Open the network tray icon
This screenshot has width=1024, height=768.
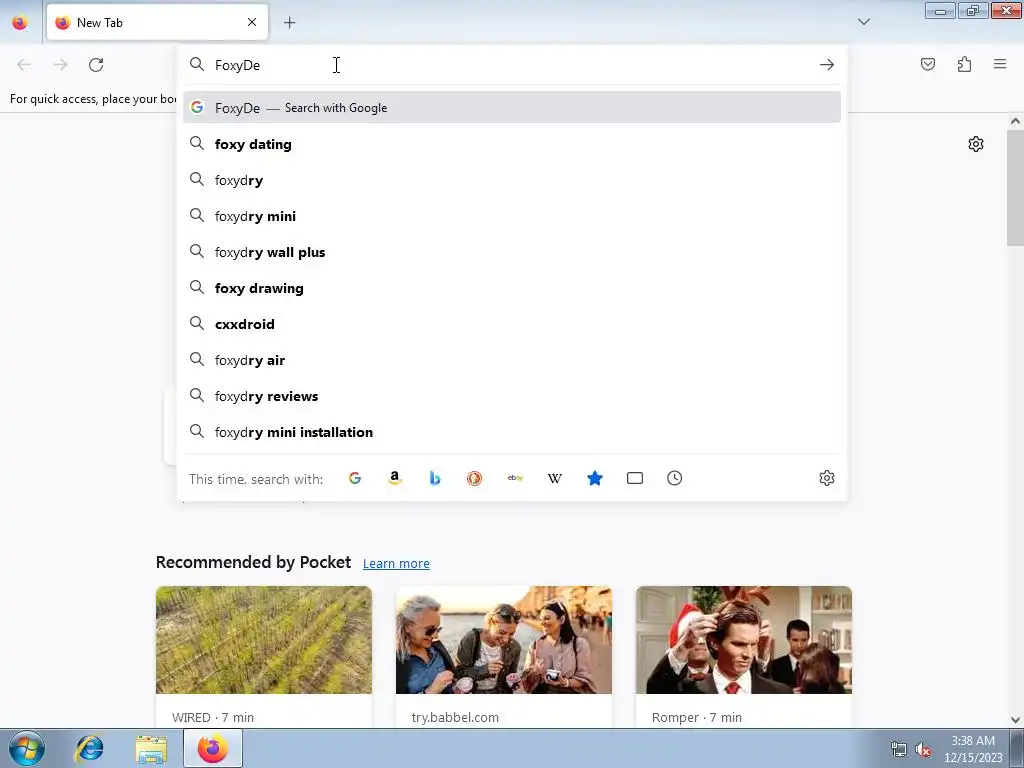tap(899, 750)
